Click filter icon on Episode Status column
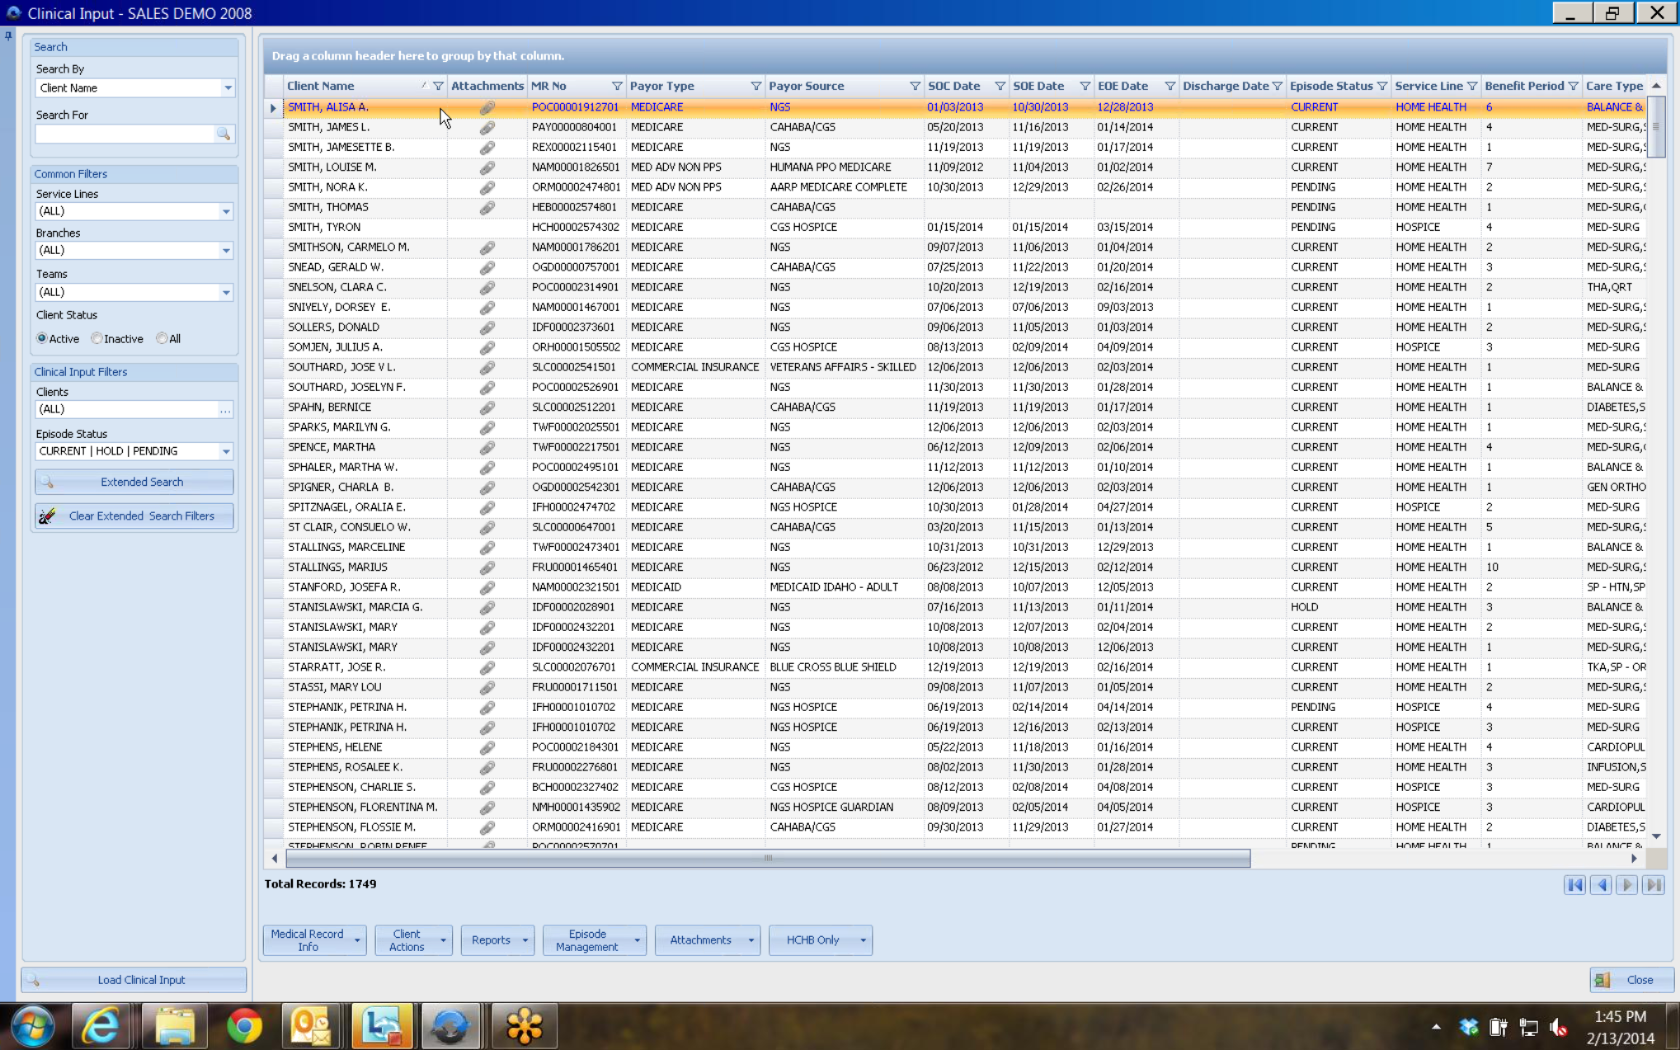 click(x=1382, y=87)
